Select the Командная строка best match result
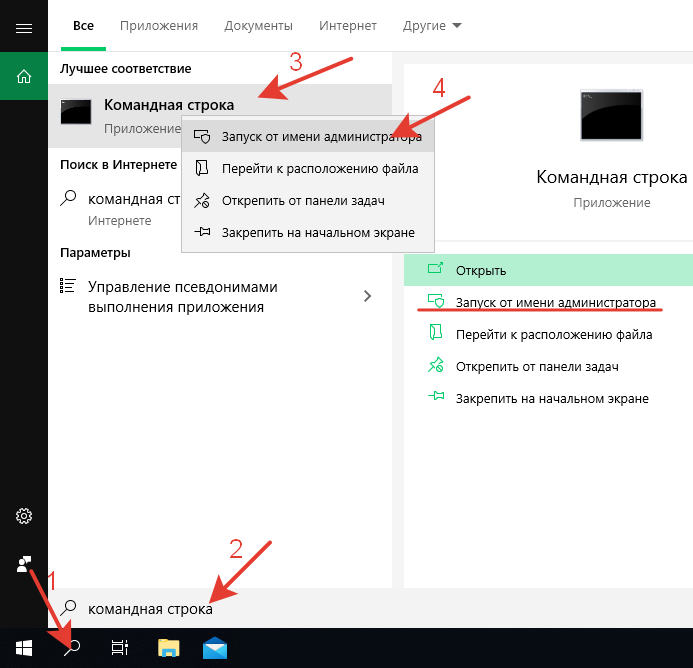 (x=220, y=116)
